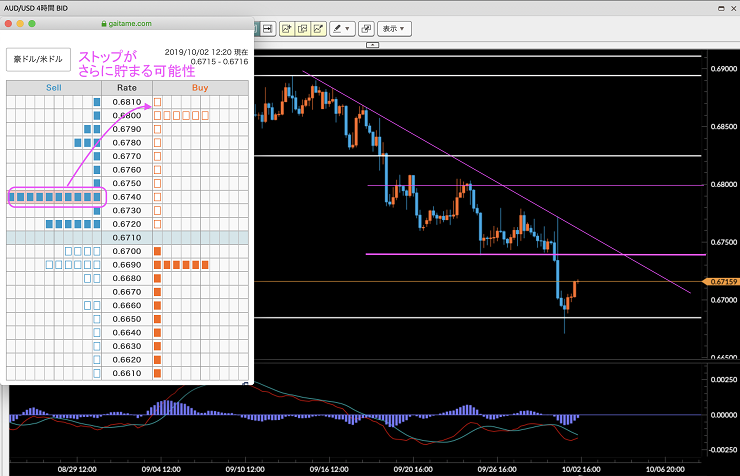Click the chart edit pencil icon
The width and height of the screenshot is (740, 476).
(319, 29)
